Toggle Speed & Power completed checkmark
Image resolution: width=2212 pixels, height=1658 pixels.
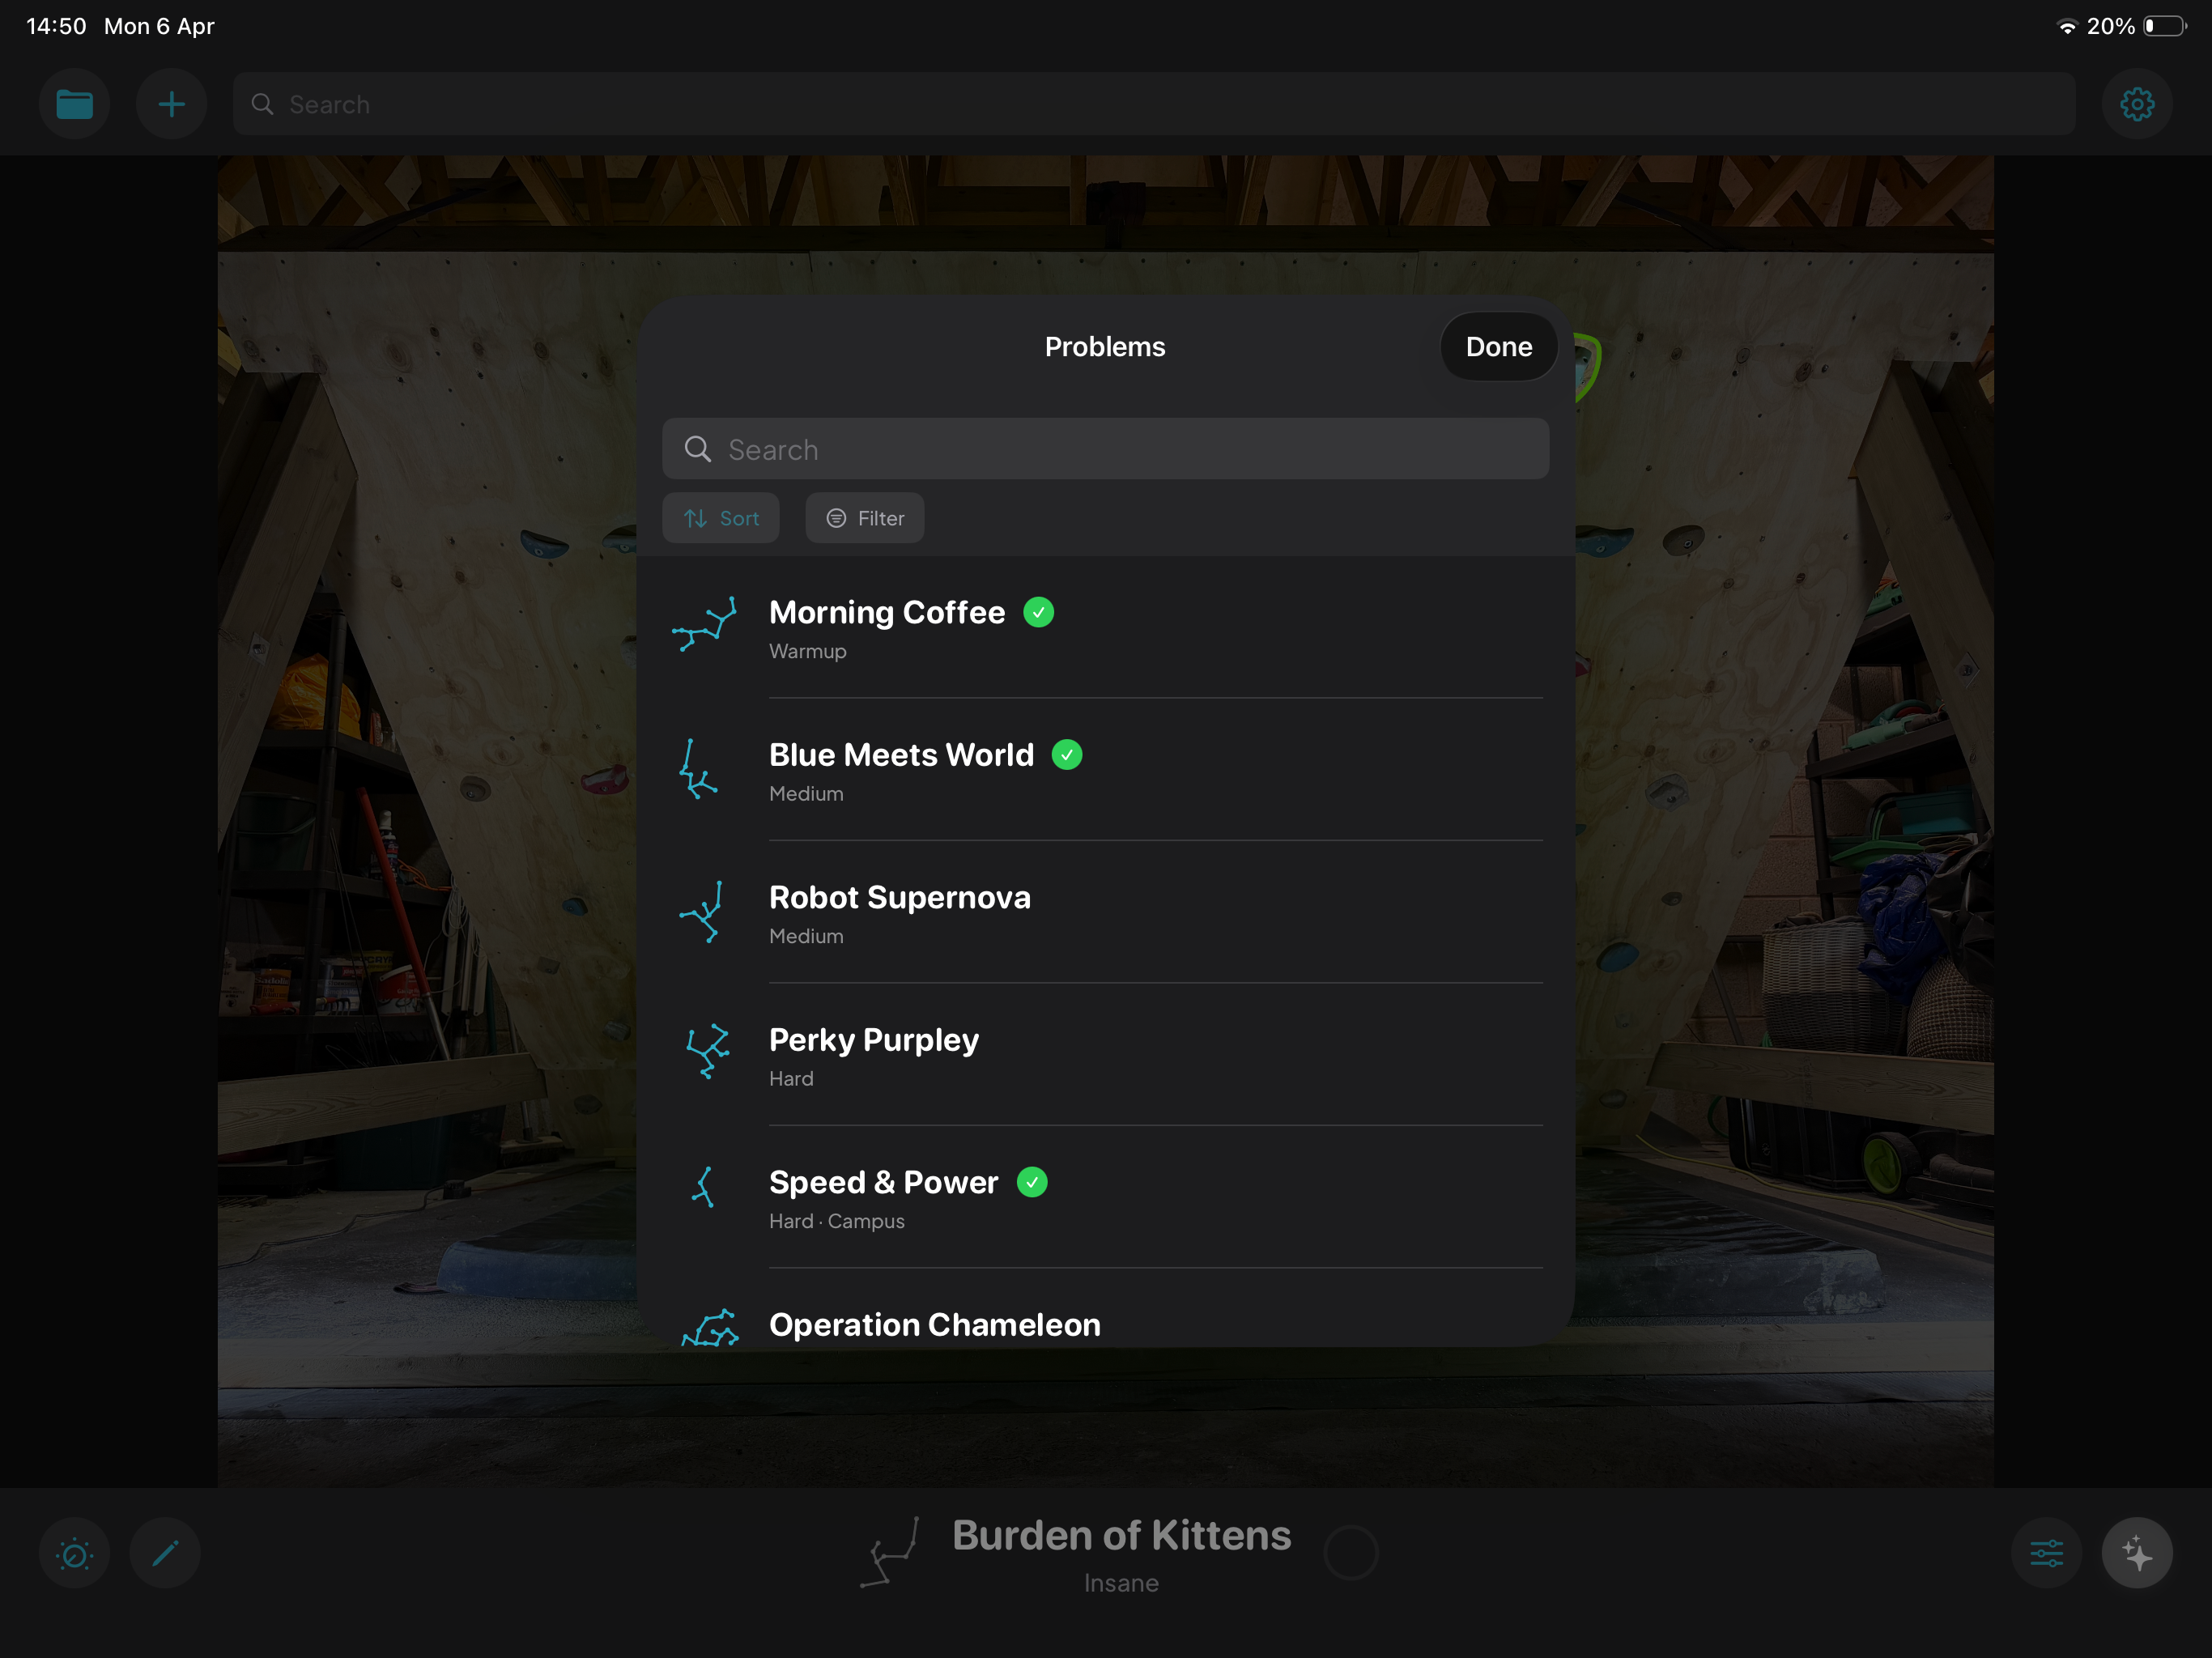[1032, 1182]
